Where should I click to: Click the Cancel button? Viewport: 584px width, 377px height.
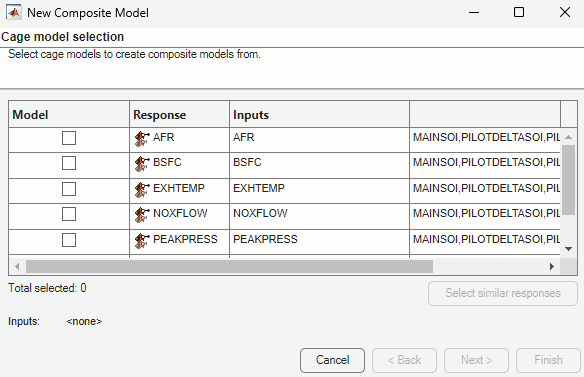[332, 360]
